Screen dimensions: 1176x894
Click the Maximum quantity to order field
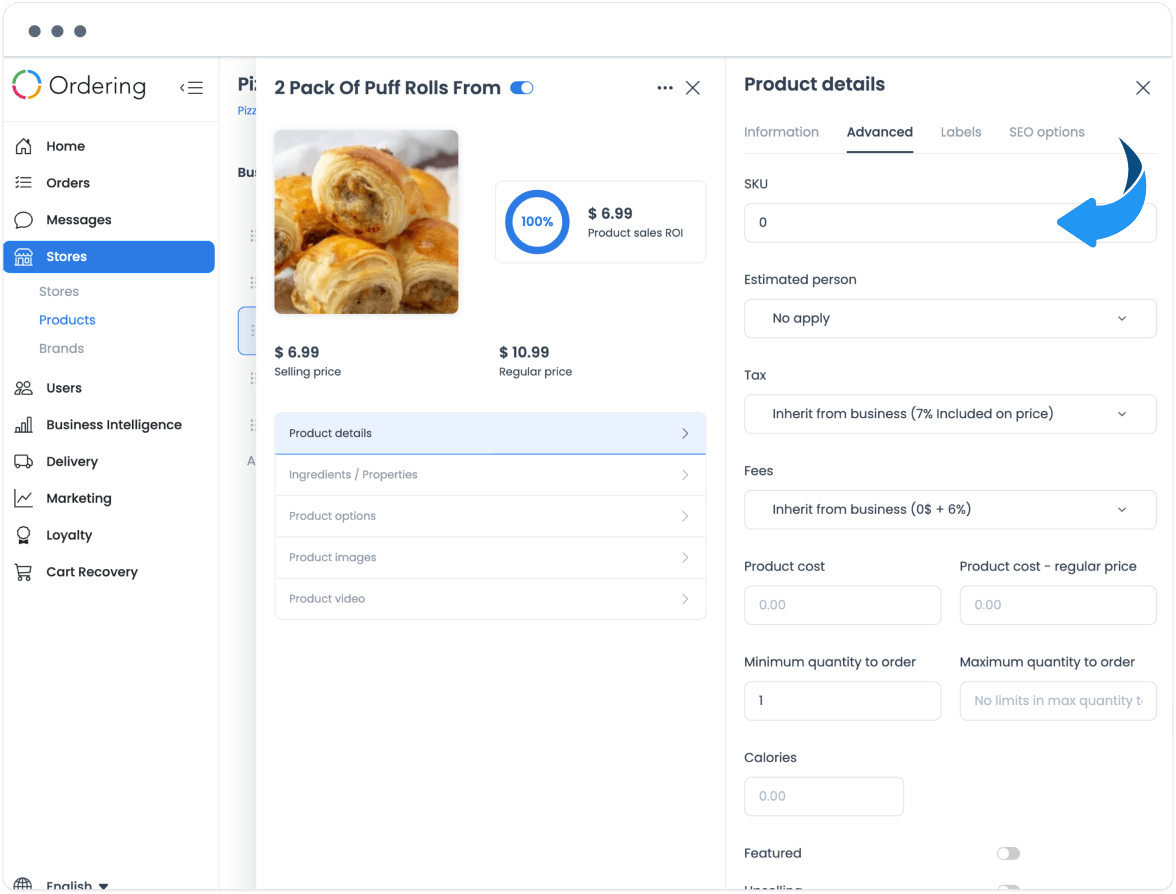(1058, 700)
